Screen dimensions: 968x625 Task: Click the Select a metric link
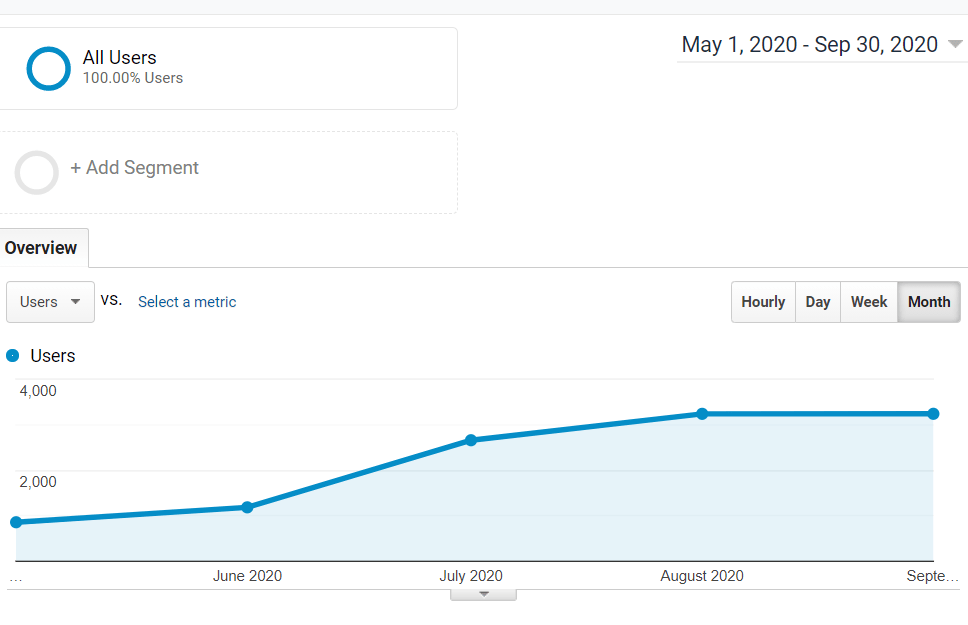[x=186, y=301]
